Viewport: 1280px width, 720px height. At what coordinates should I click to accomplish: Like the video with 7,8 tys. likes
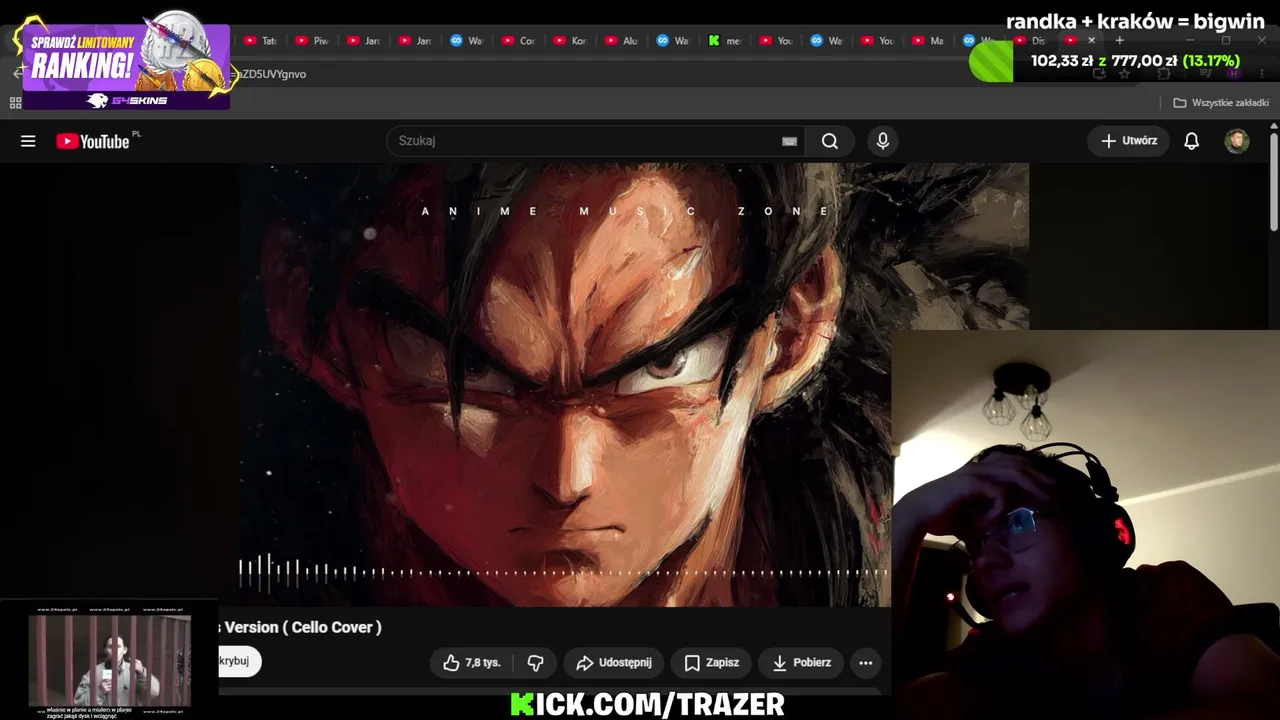472,662
